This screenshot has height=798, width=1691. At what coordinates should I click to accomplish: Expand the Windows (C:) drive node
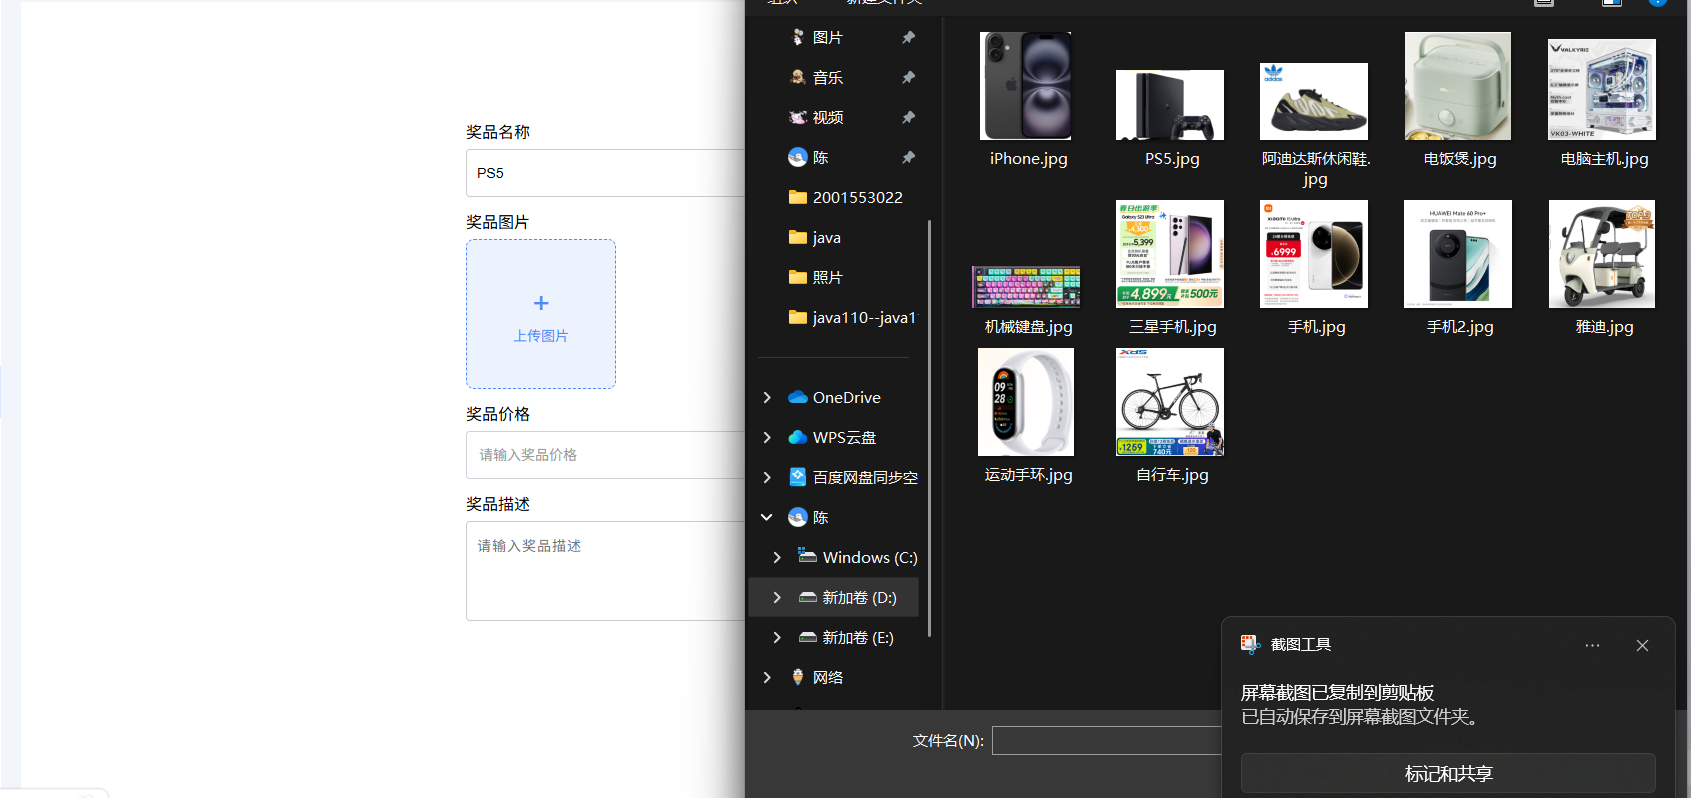777,557
